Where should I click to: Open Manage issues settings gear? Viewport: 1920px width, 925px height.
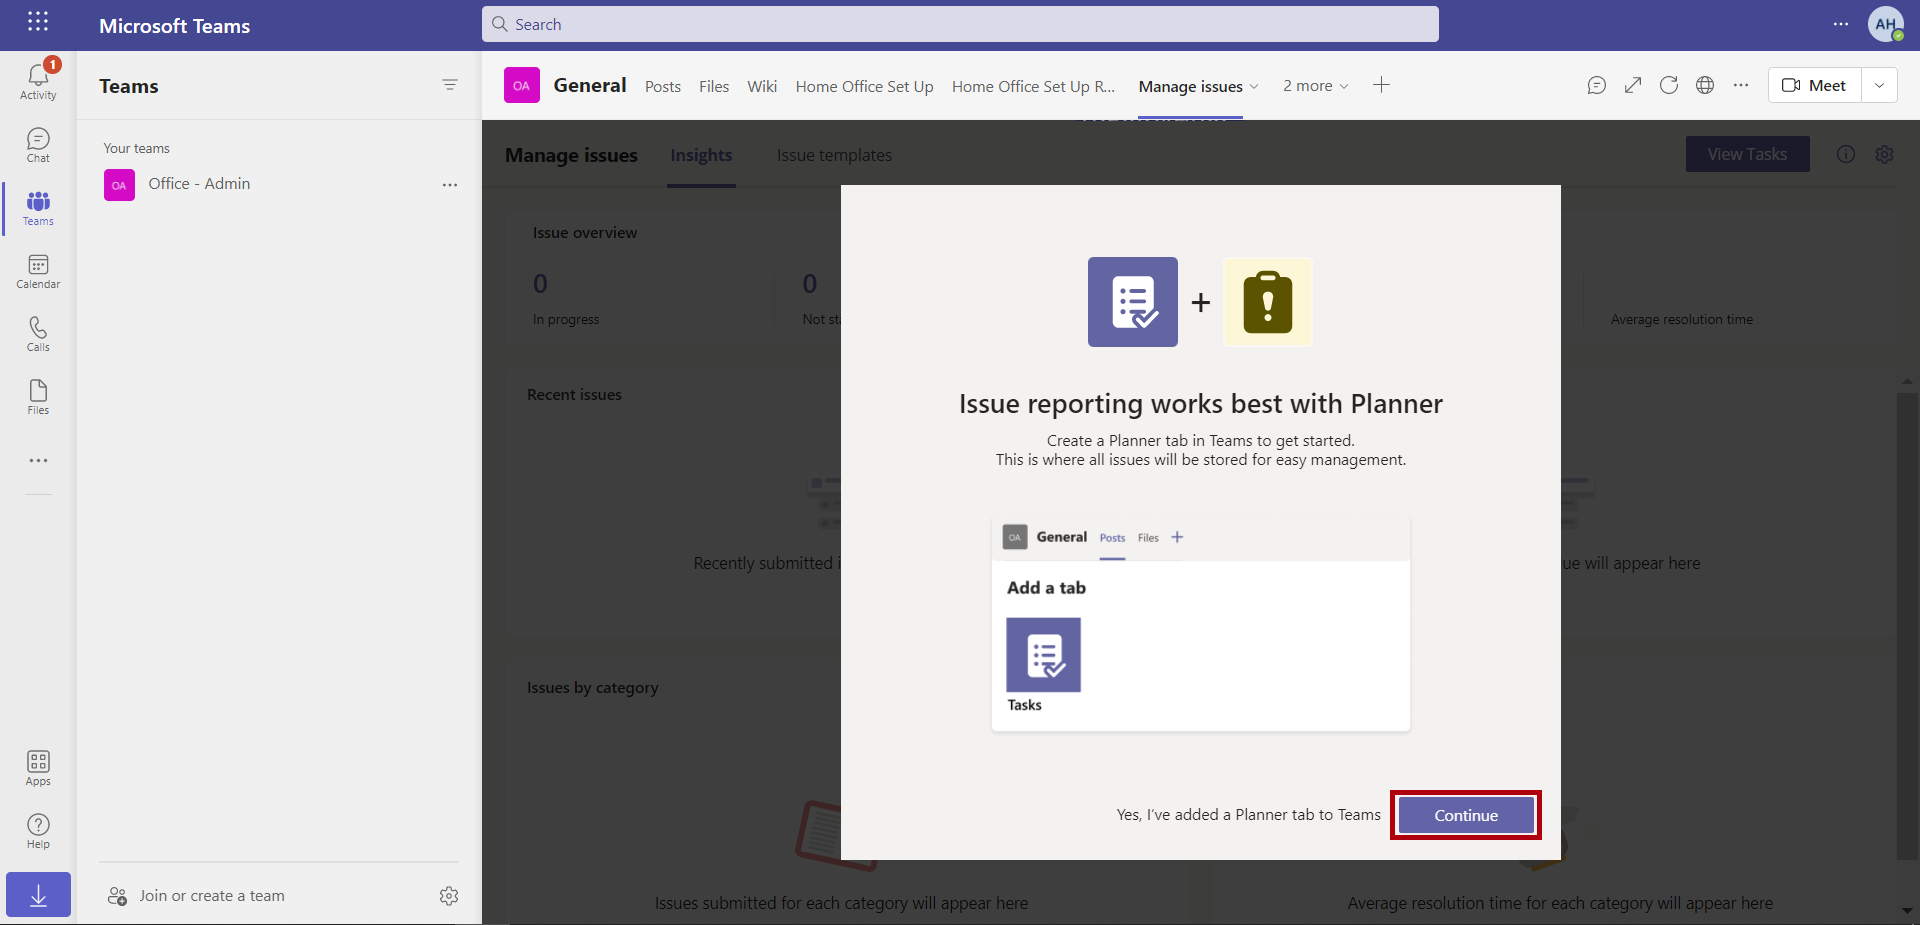pos(1884,154)
